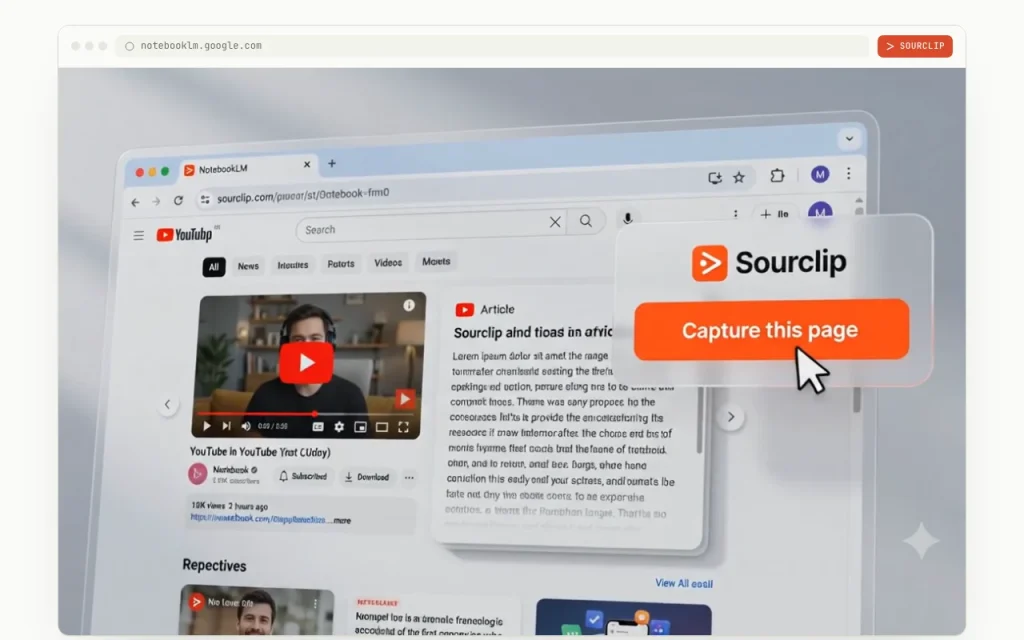The image size is (1024, 640).
Task: Mute the video with the volume icon
Action: click(246, 426)
